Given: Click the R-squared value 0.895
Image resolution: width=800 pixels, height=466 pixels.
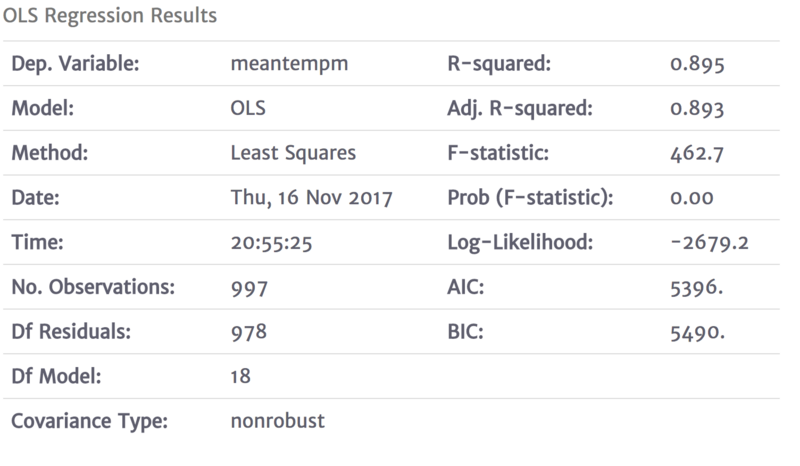Looking at the screenshot, I should tap(696, 64).
